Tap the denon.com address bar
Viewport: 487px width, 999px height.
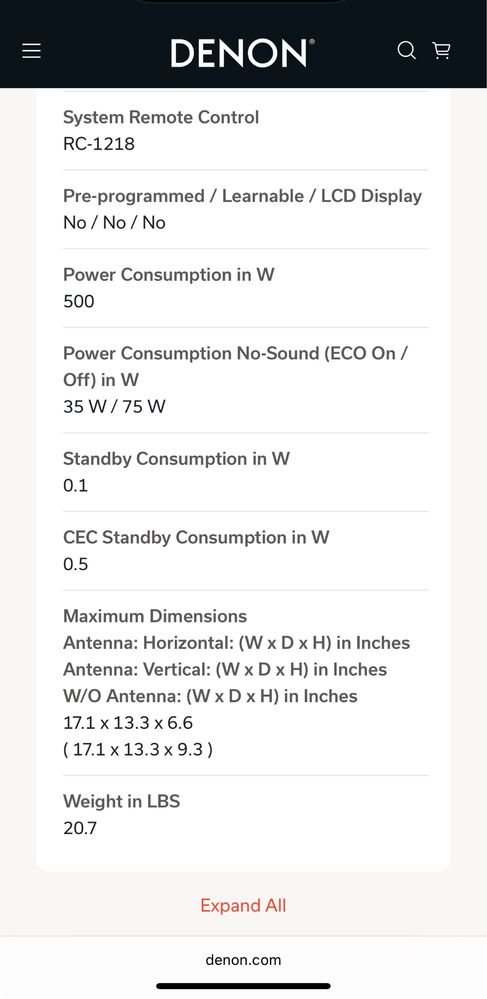pyautogui.click(x=243, y=959)
